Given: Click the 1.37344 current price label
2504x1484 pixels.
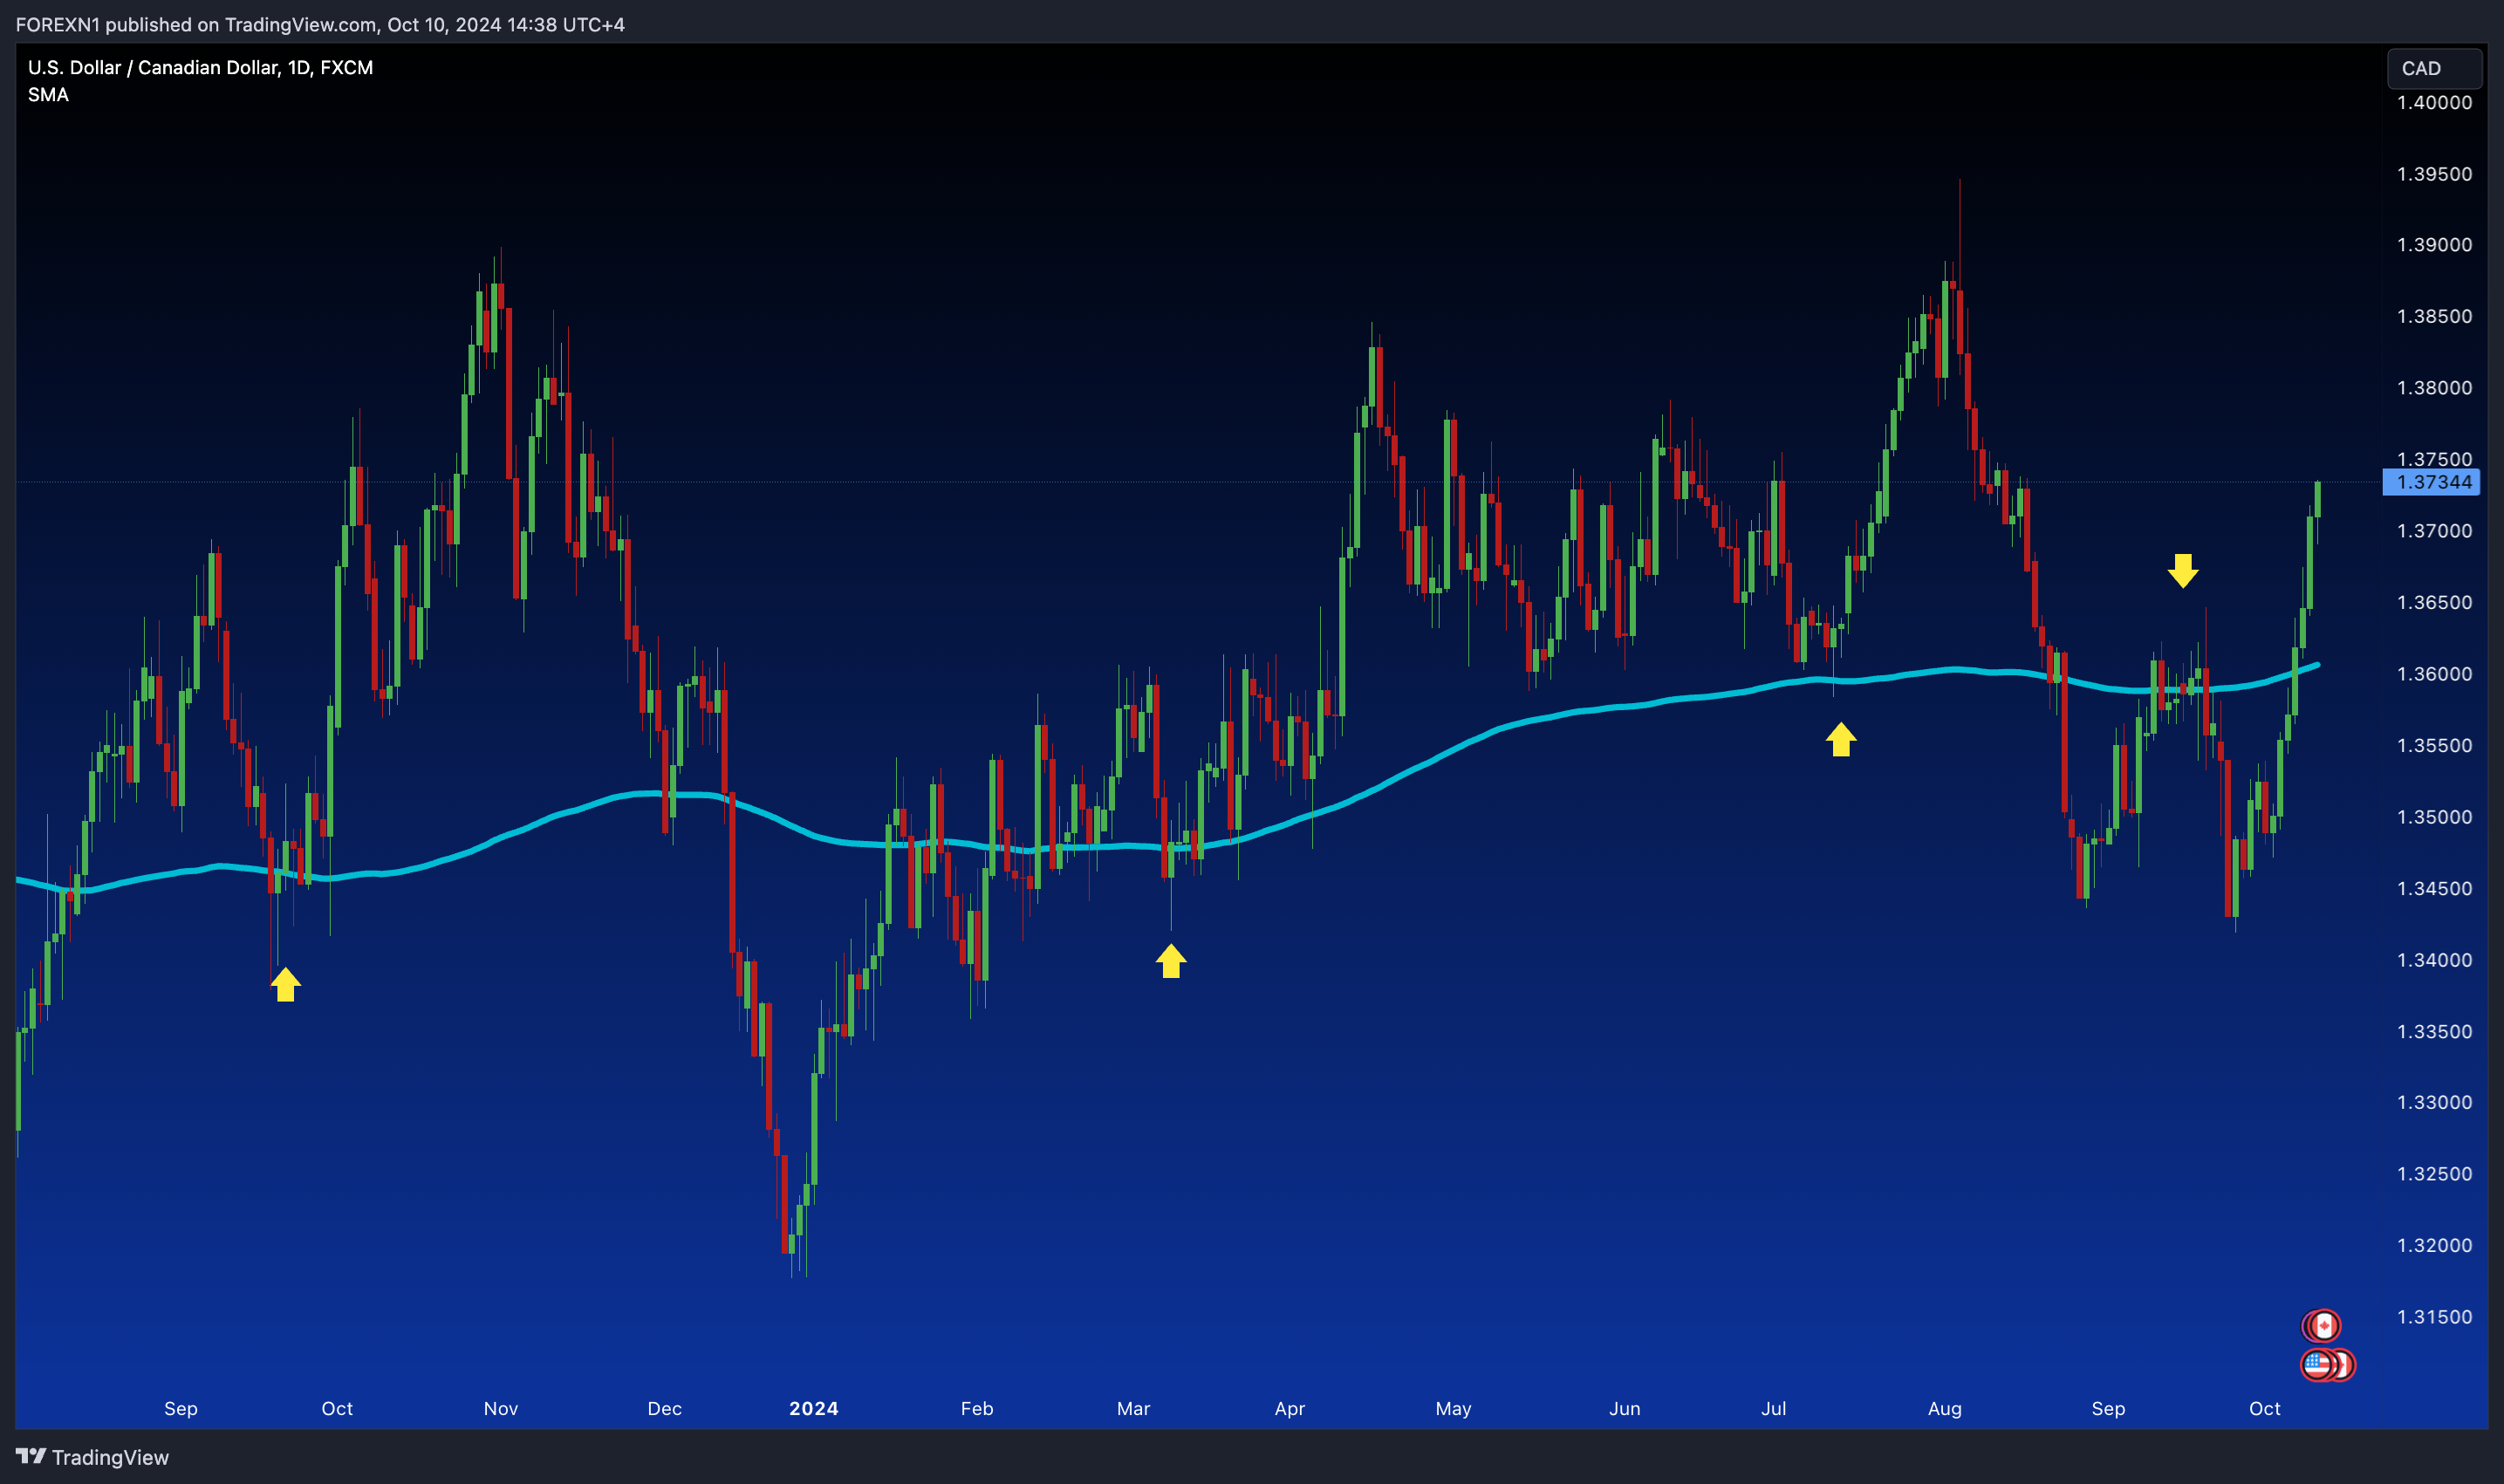Looking at the screenshot, I should pyautogui.click(x=2433, y=482).
